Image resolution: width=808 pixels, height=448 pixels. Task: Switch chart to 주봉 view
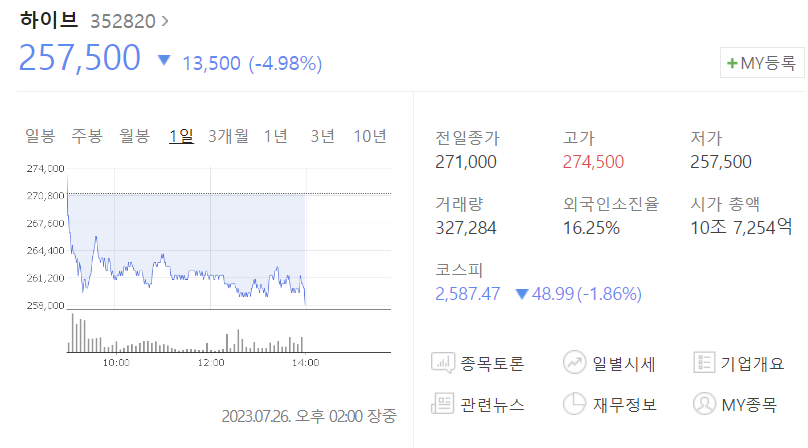click(x=87, y=136)
